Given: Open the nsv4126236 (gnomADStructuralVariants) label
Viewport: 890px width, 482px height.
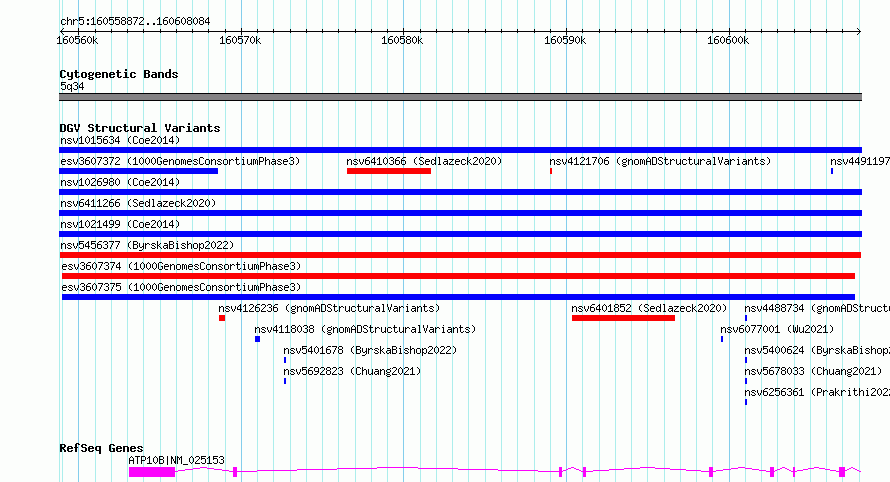Looking at the screenshot, I should tap(329, 308).
